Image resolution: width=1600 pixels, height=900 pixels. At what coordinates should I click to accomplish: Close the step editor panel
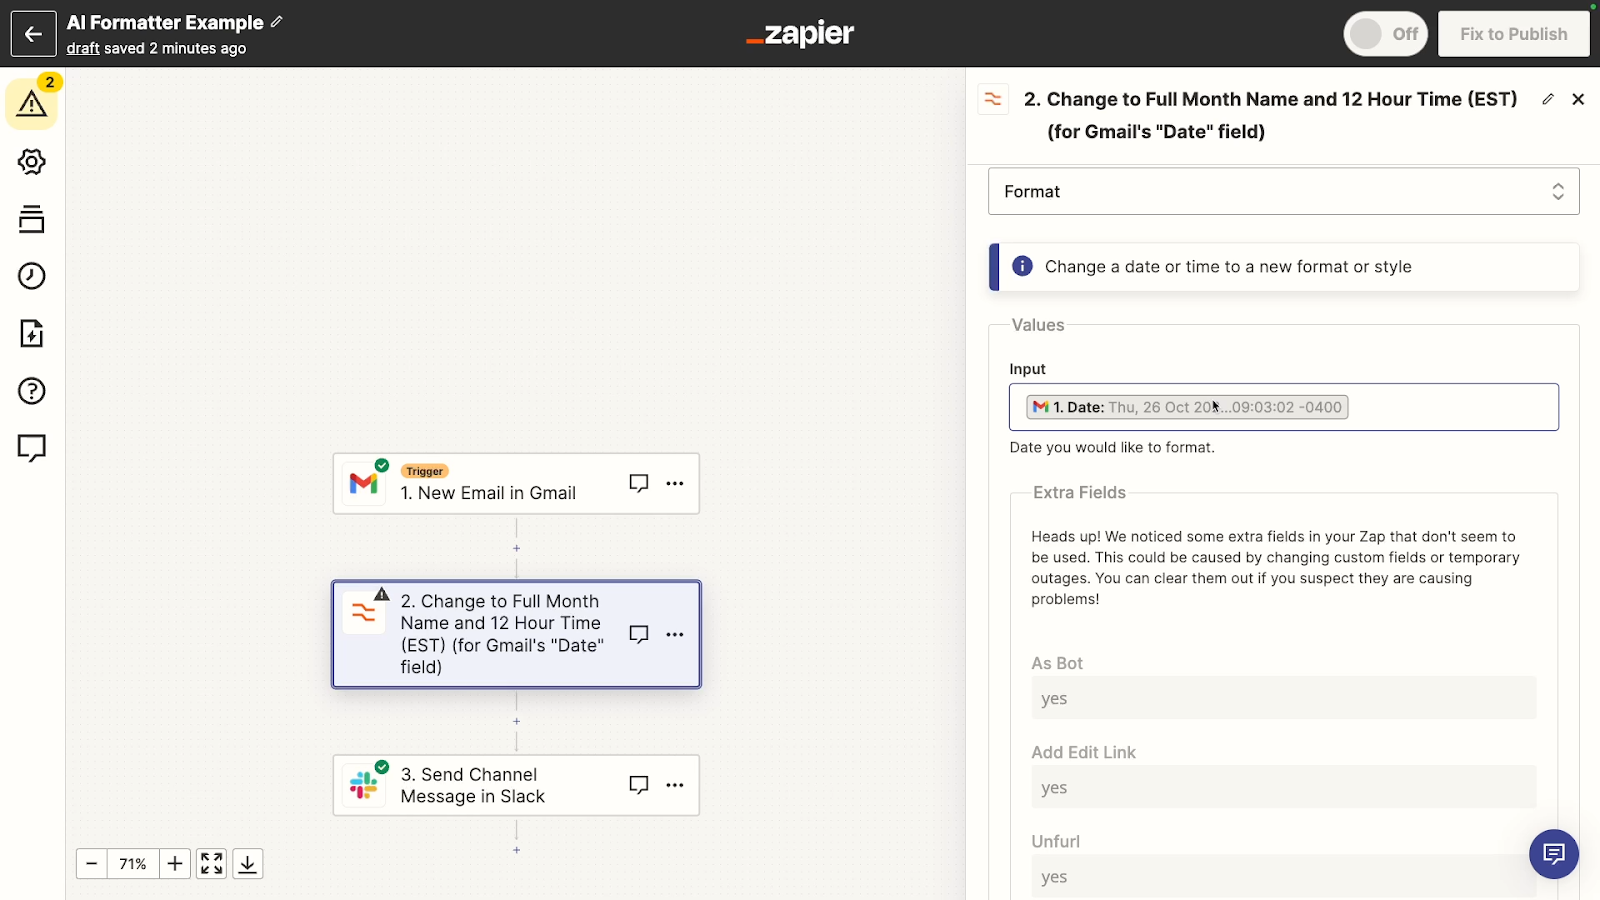[1578, 99]
